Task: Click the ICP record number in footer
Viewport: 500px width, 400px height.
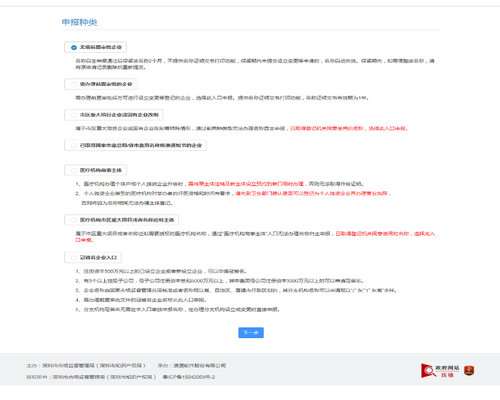Action: [x=189, y=377]
